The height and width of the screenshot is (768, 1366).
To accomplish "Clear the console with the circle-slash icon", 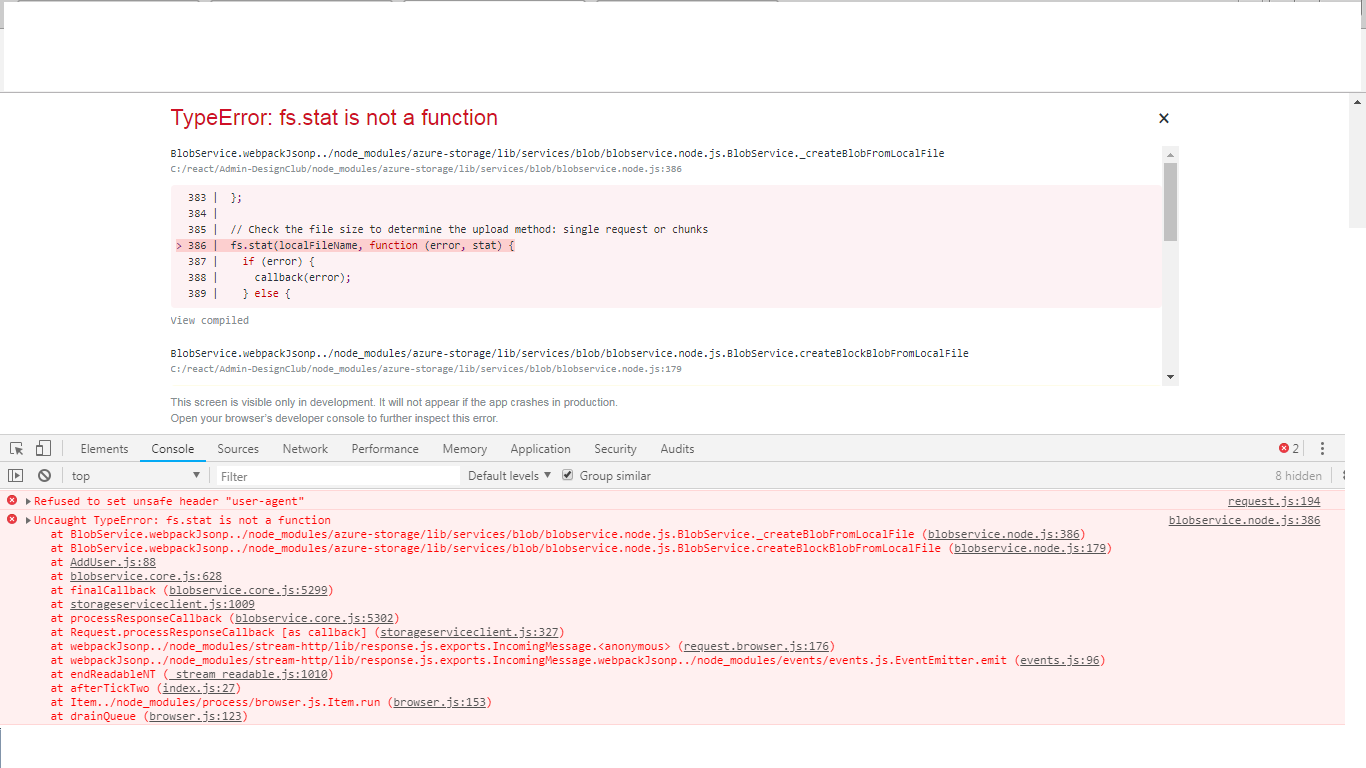I will pyautogui.click(x=43, y=475).
